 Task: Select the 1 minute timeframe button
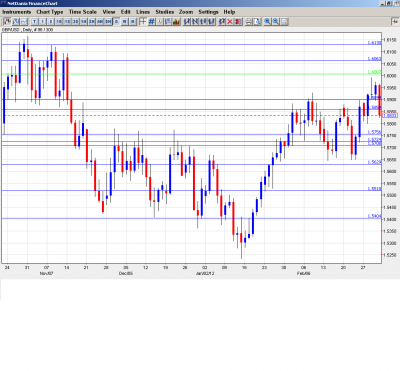pyautogui.click(x=43, y=22)
